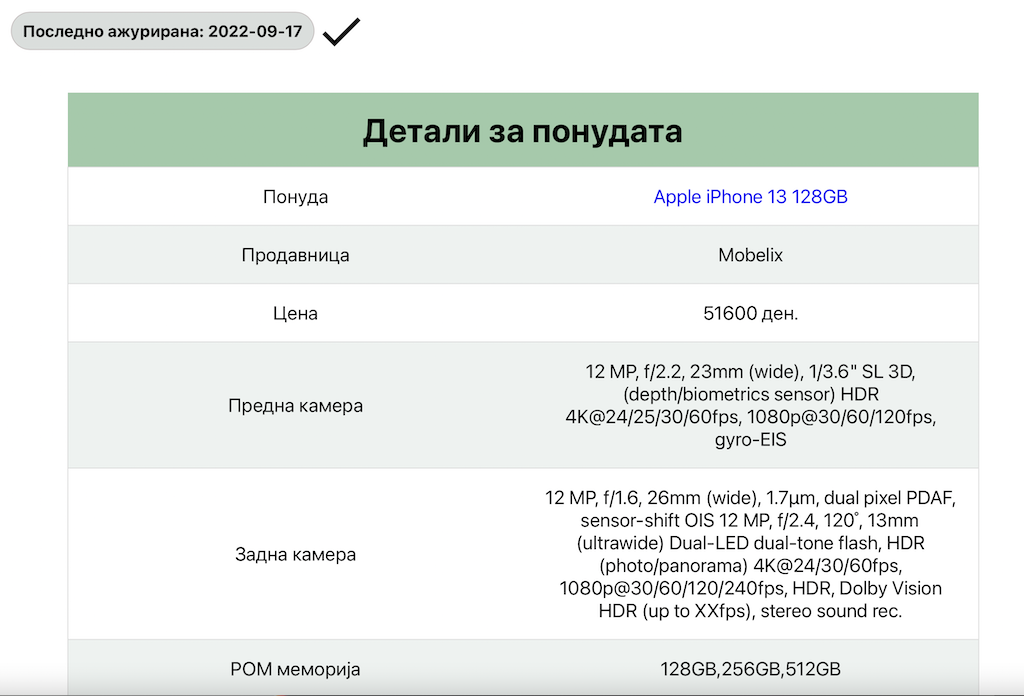Click the black checkmark icon
The image size is (1024, 696).
(341, 32)
